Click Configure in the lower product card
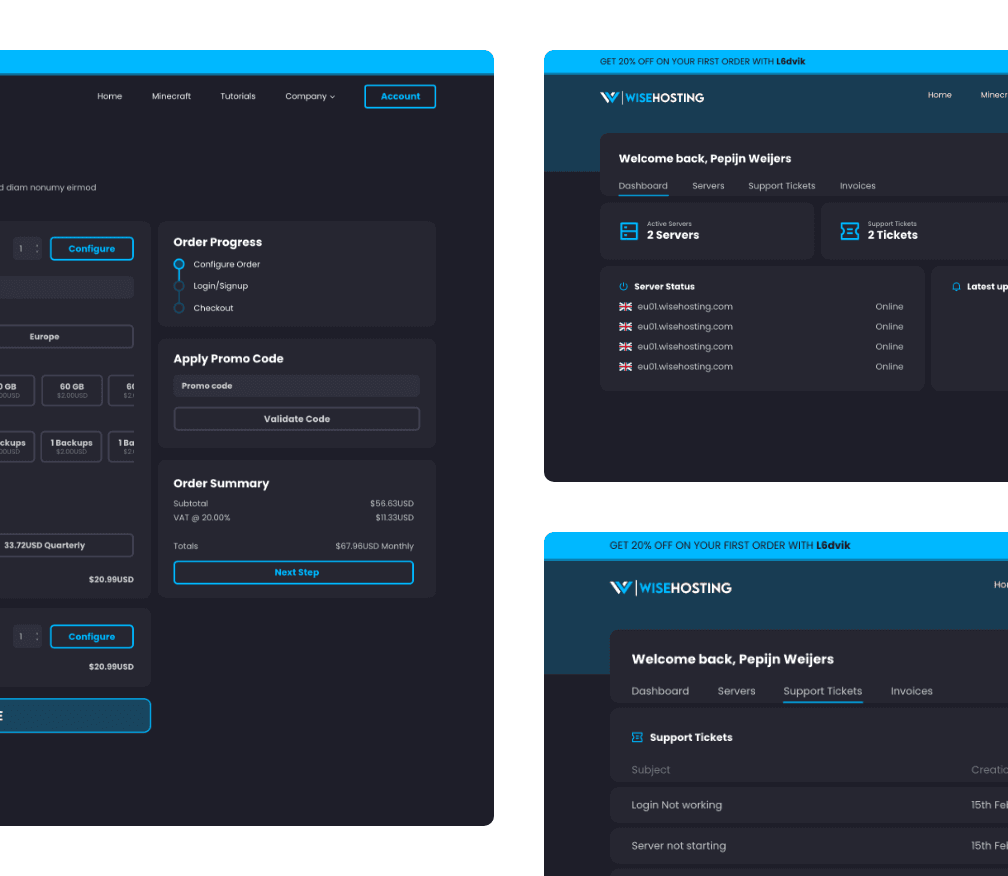 click(92, 636)
